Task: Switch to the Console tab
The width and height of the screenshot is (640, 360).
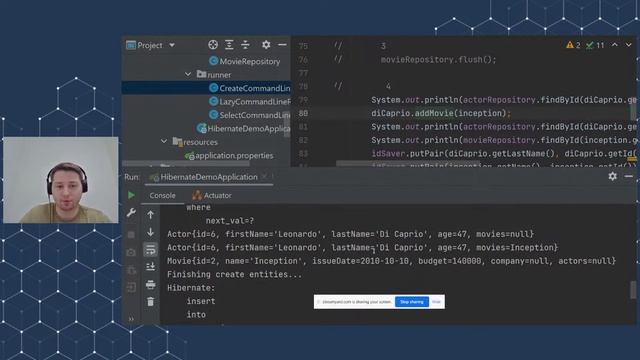Action: point(162,196)
